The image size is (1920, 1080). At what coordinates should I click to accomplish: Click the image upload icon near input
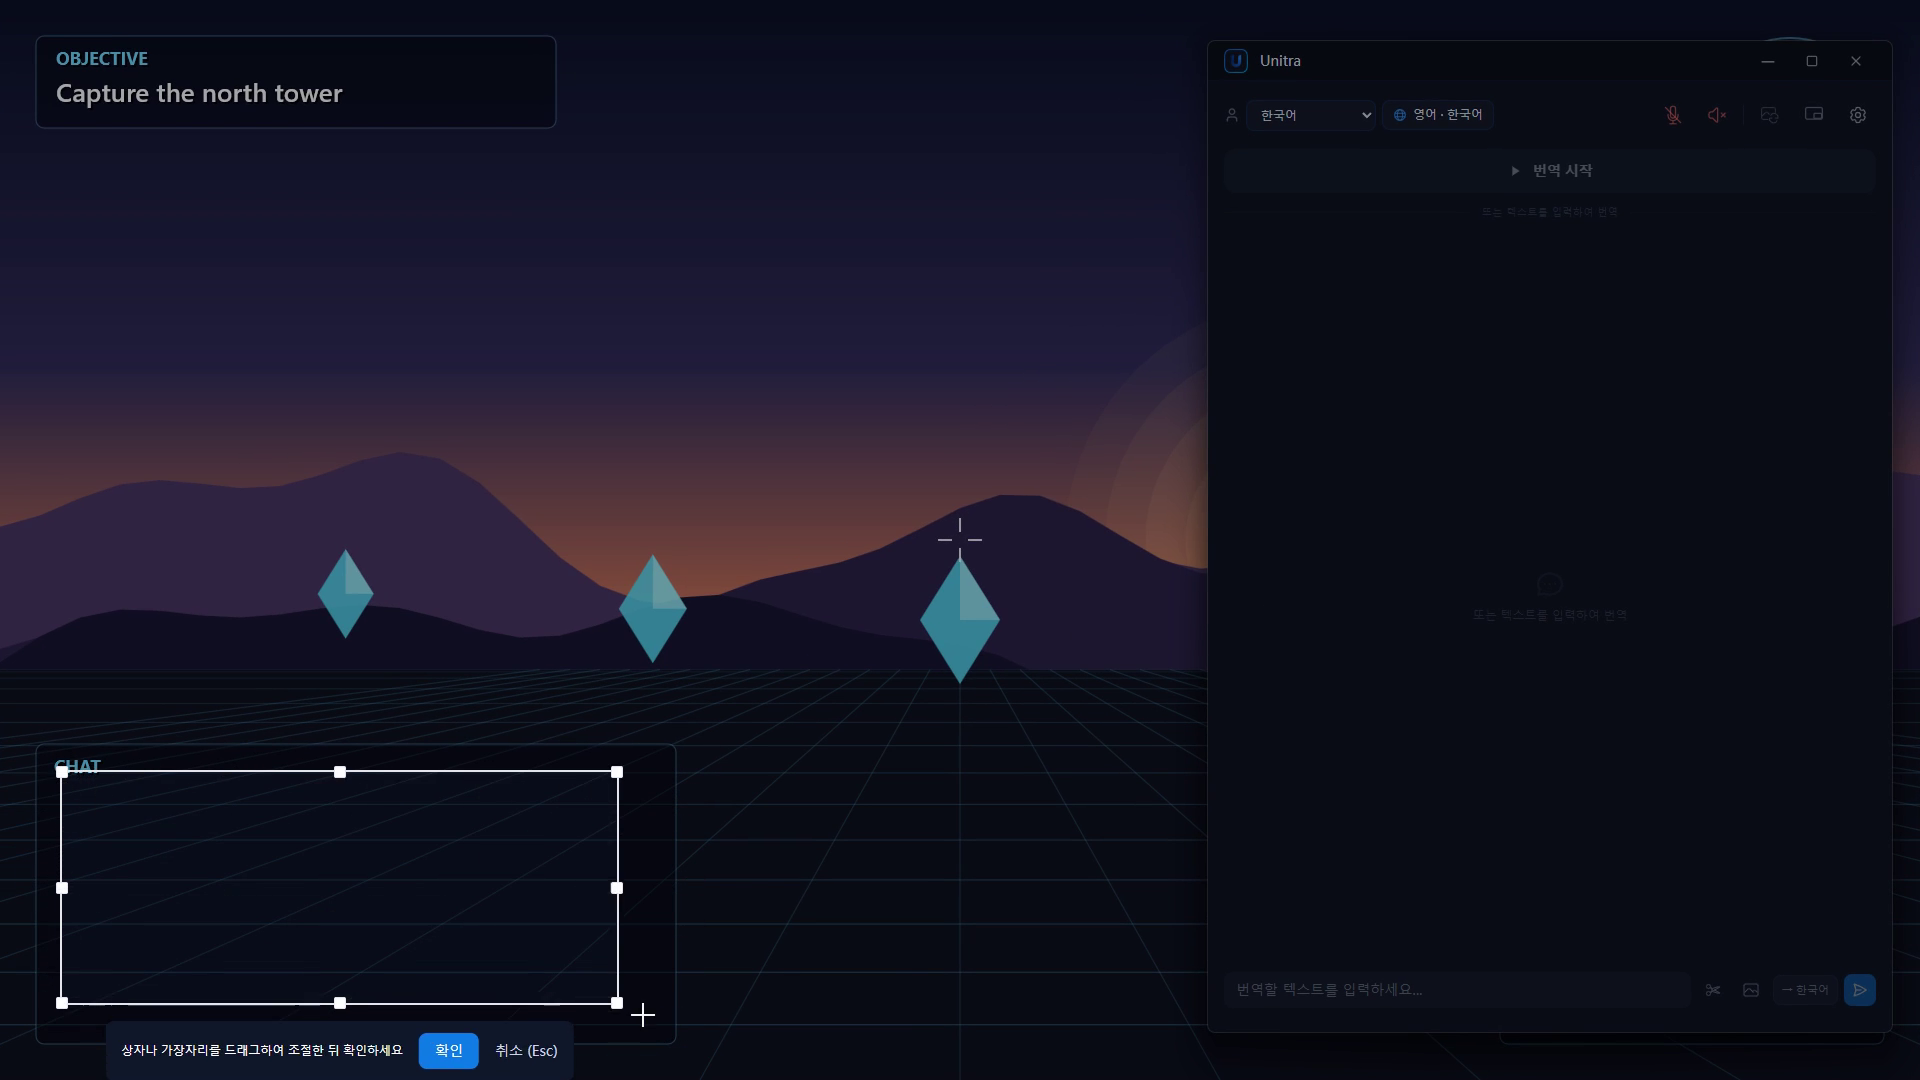pyautogui.click(x=1751, y=990)
